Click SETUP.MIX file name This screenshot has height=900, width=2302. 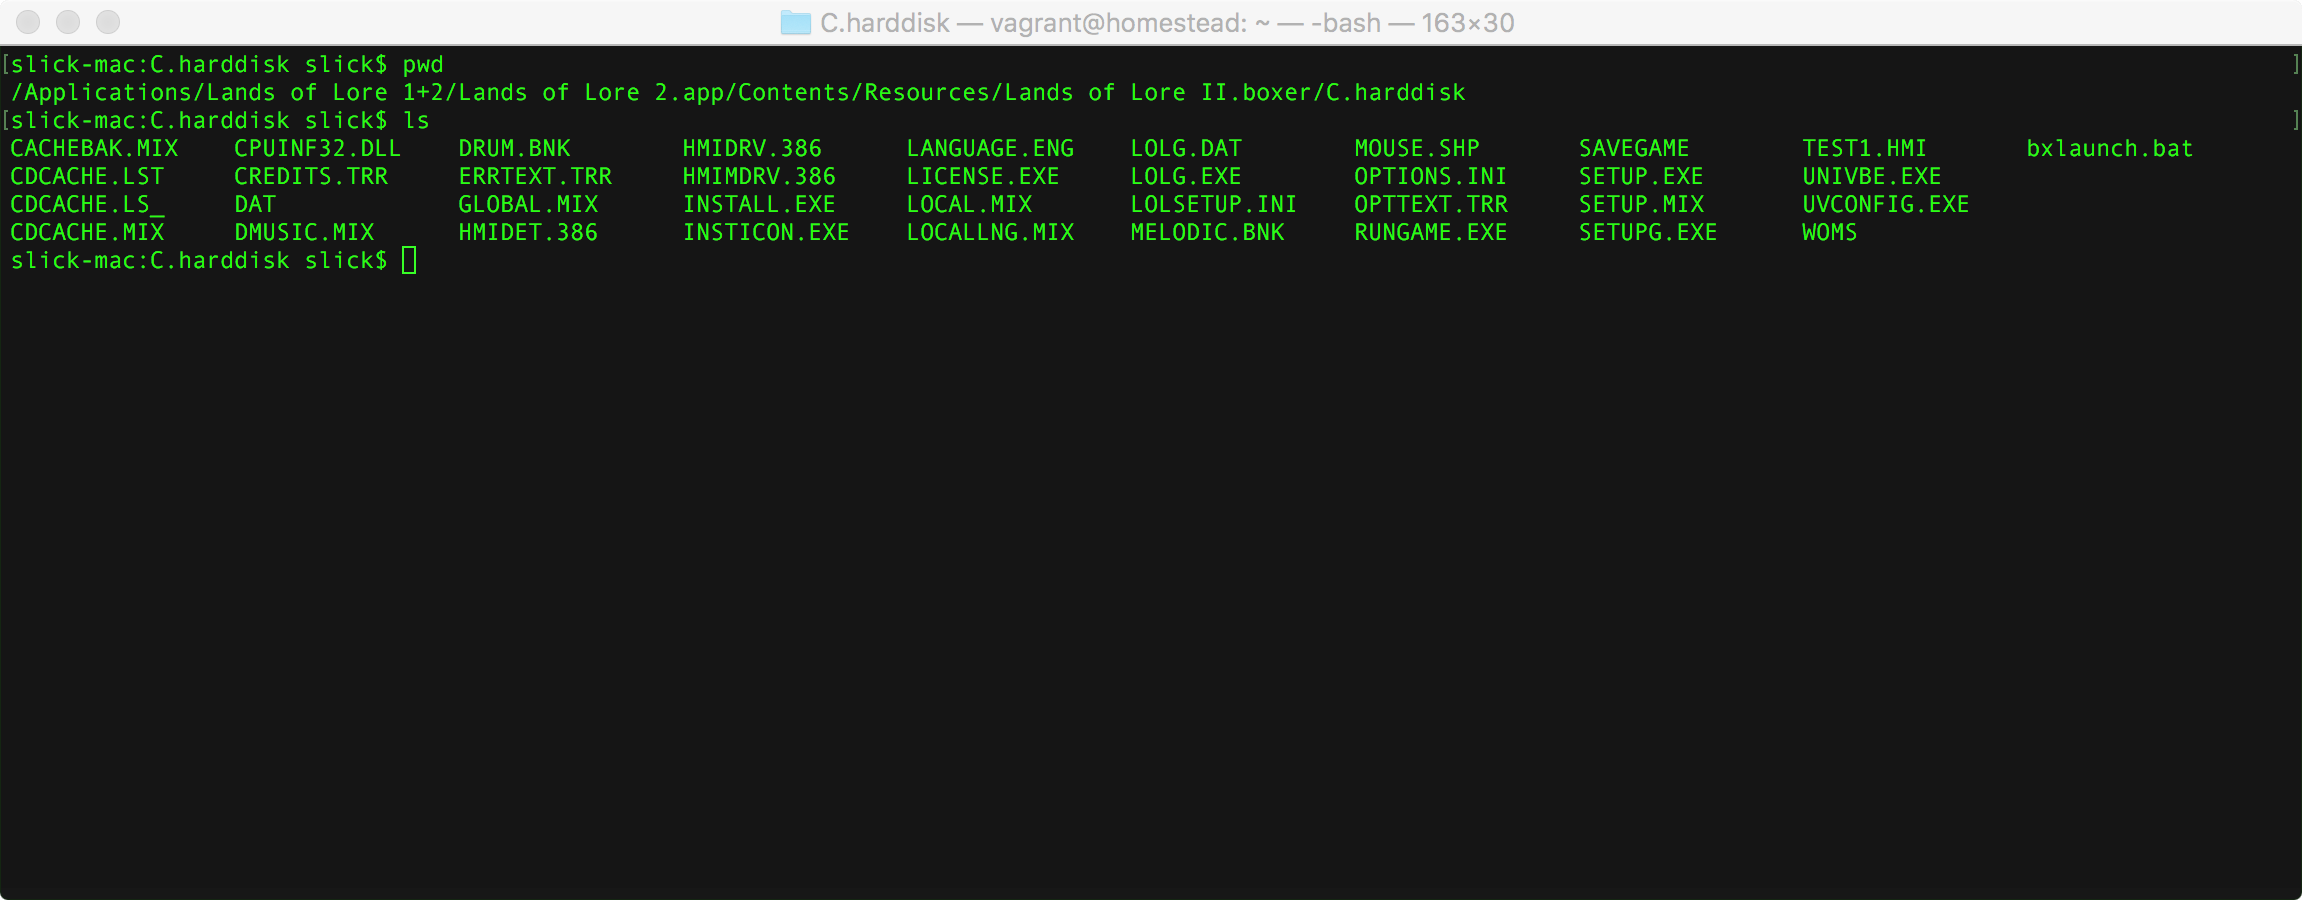click(x=1641, y=205)
